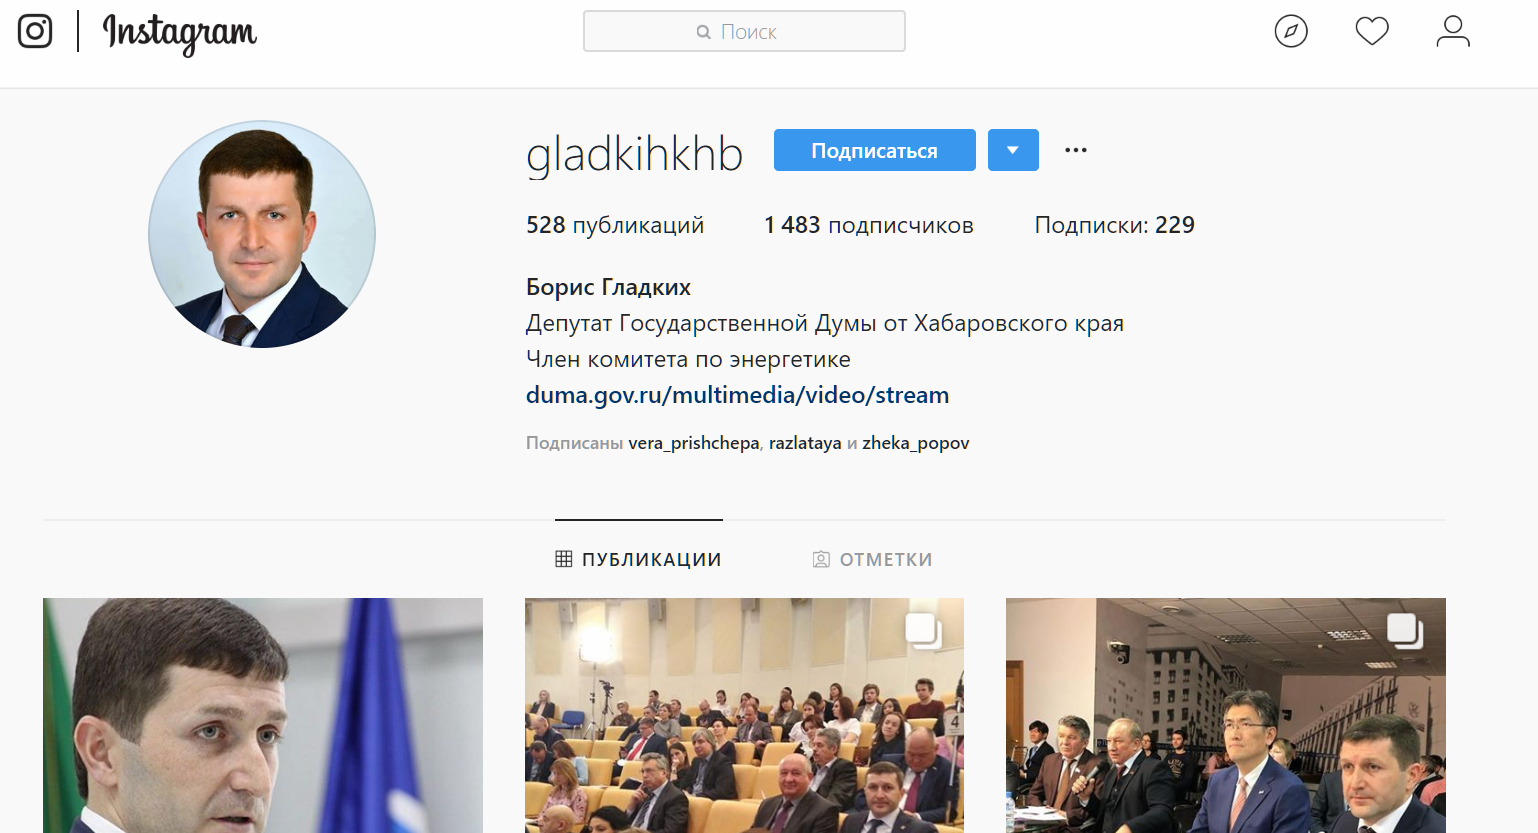Click the Instagram wordmark logo

[180, 33]
